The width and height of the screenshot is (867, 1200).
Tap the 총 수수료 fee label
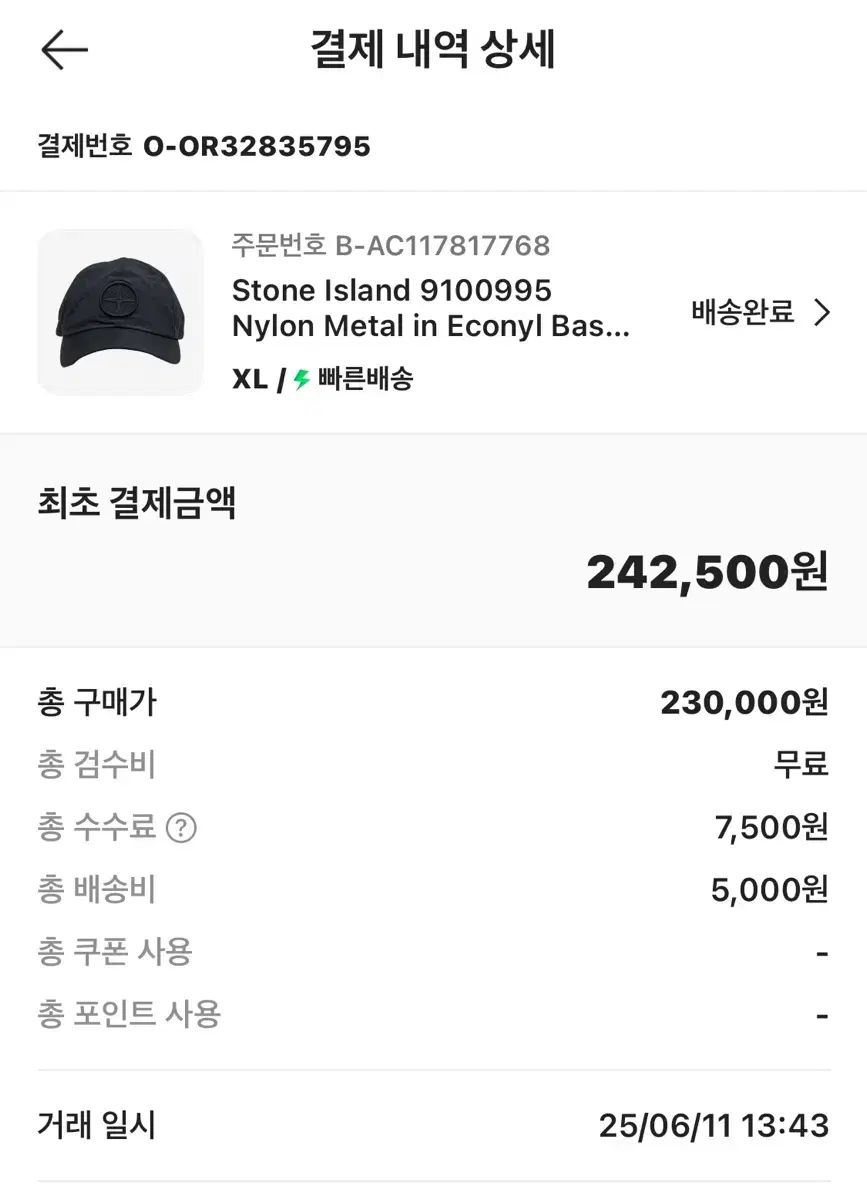pyautogui.click(x=97, y=827)
